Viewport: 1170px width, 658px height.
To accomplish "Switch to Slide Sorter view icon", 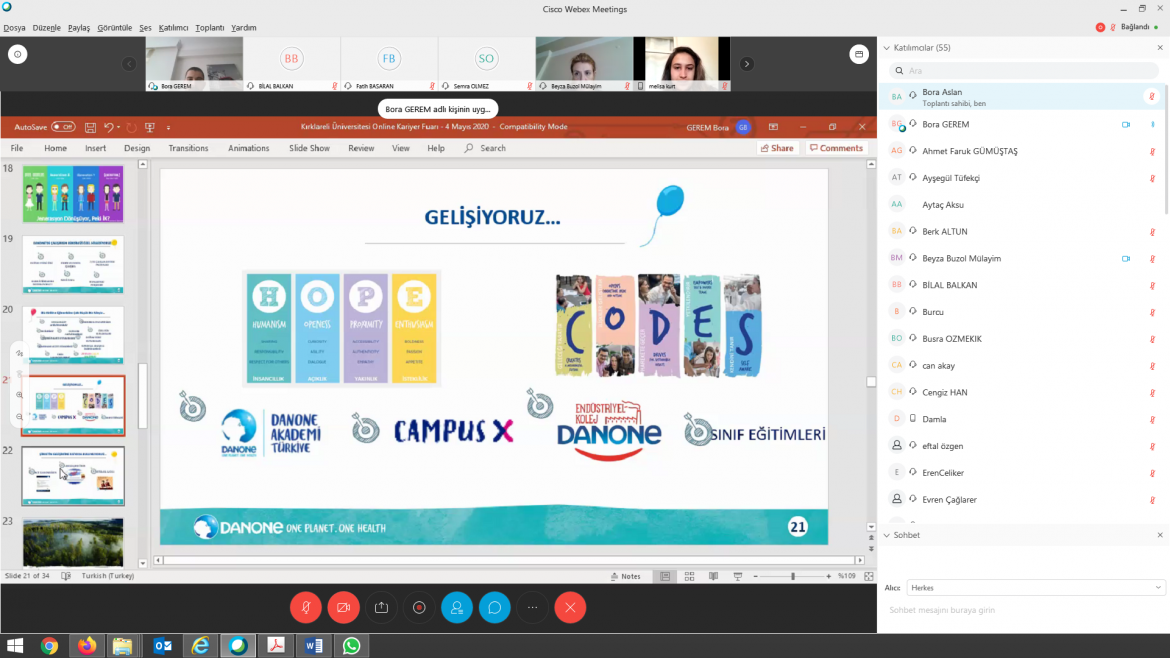I will (689, 576).
